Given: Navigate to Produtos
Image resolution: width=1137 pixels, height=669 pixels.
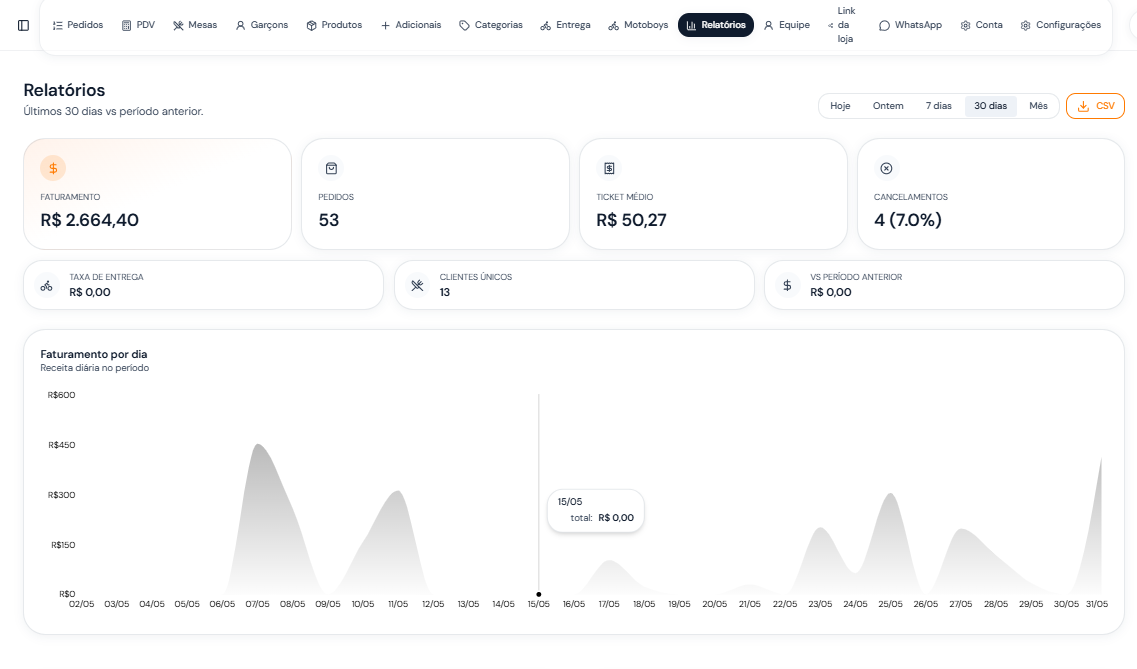Looking at the screenshot, I should tap(334, 25).
